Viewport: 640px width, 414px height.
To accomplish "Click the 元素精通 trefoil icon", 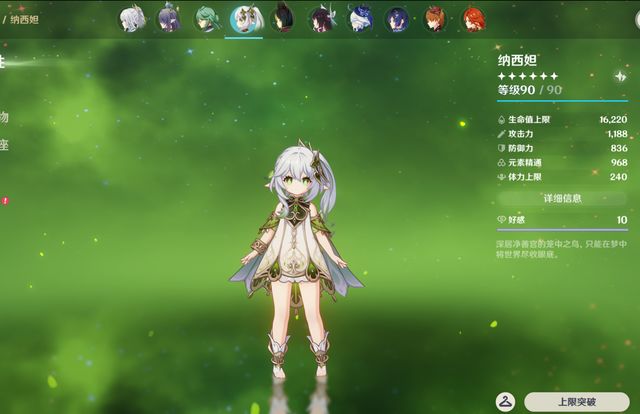I will point(502,162).
